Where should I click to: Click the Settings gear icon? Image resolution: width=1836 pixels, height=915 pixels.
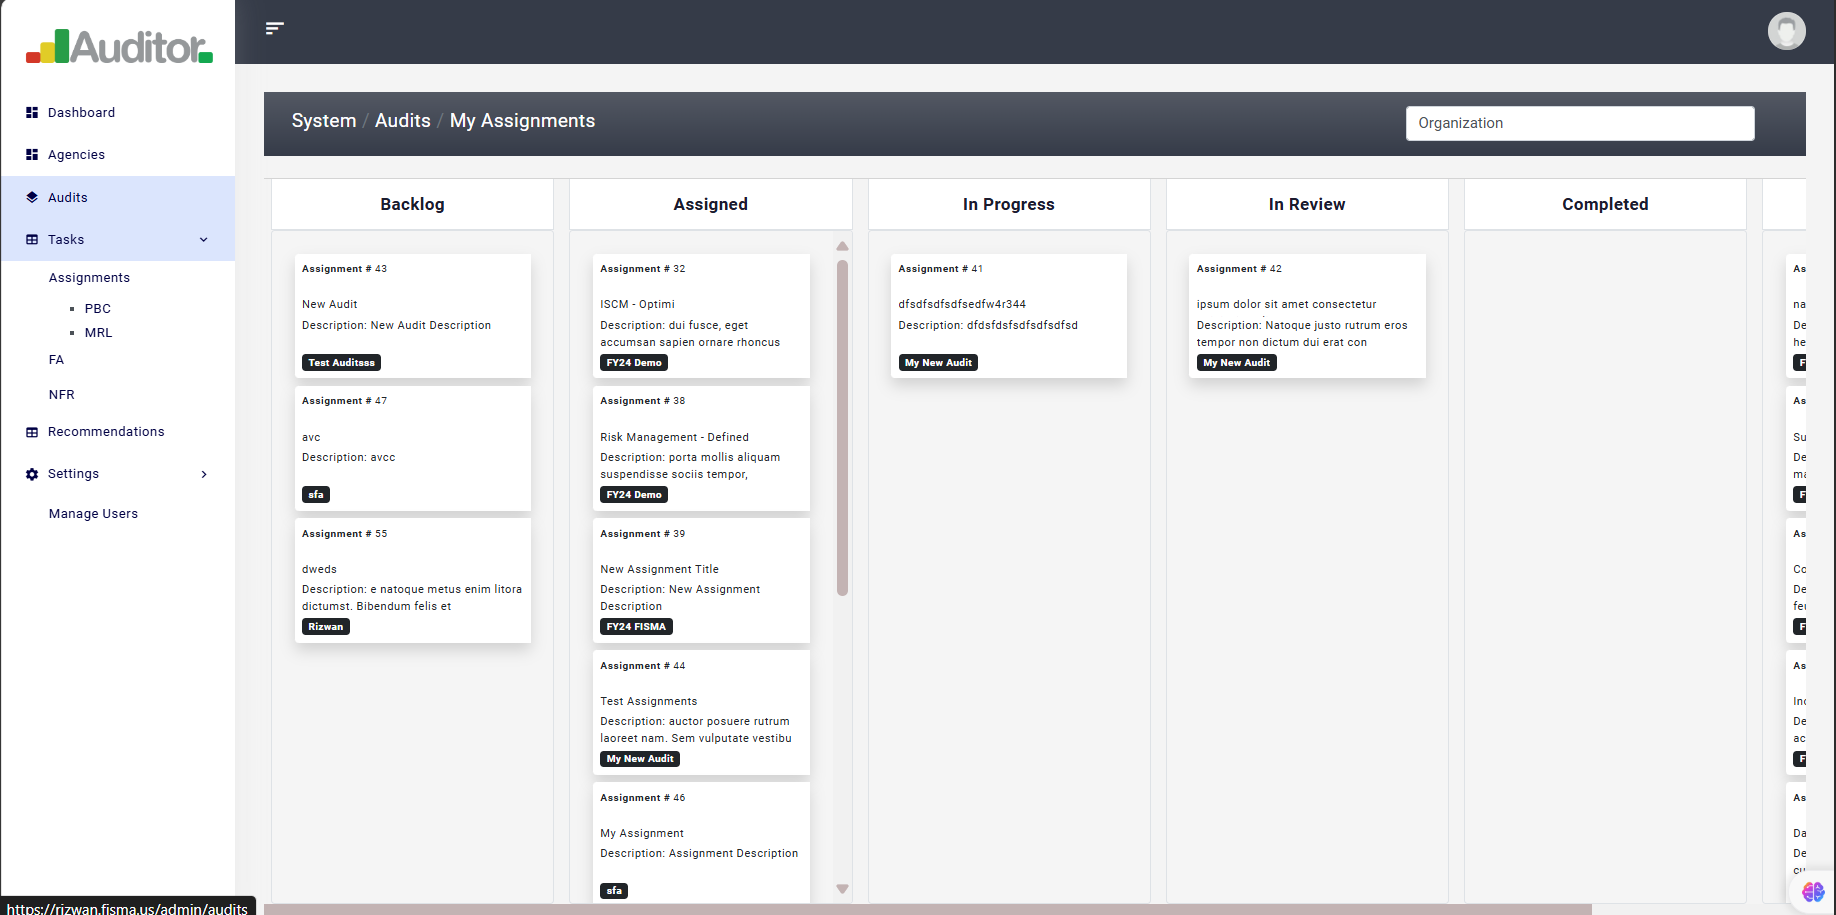point(32,474)
